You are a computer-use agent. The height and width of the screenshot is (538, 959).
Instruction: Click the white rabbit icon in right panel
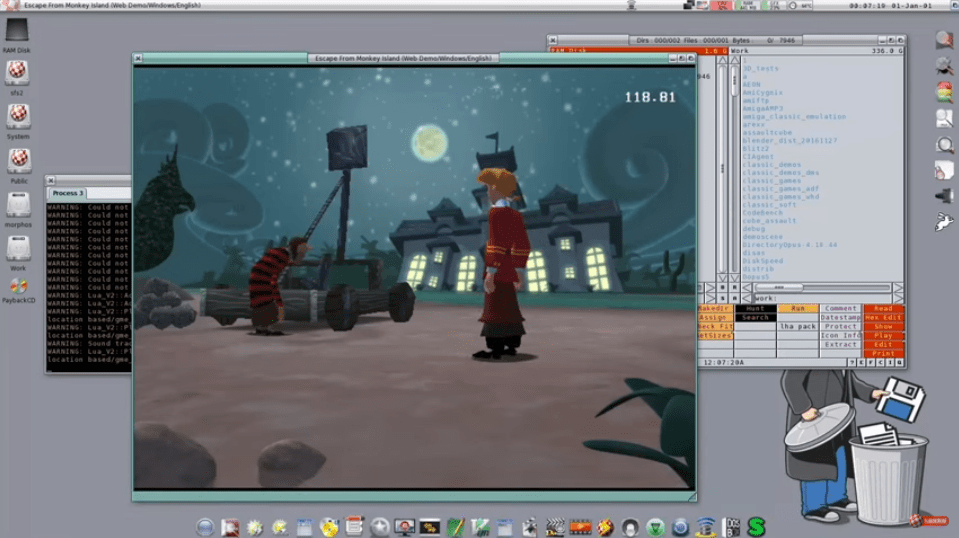click(x=944, y=222)
